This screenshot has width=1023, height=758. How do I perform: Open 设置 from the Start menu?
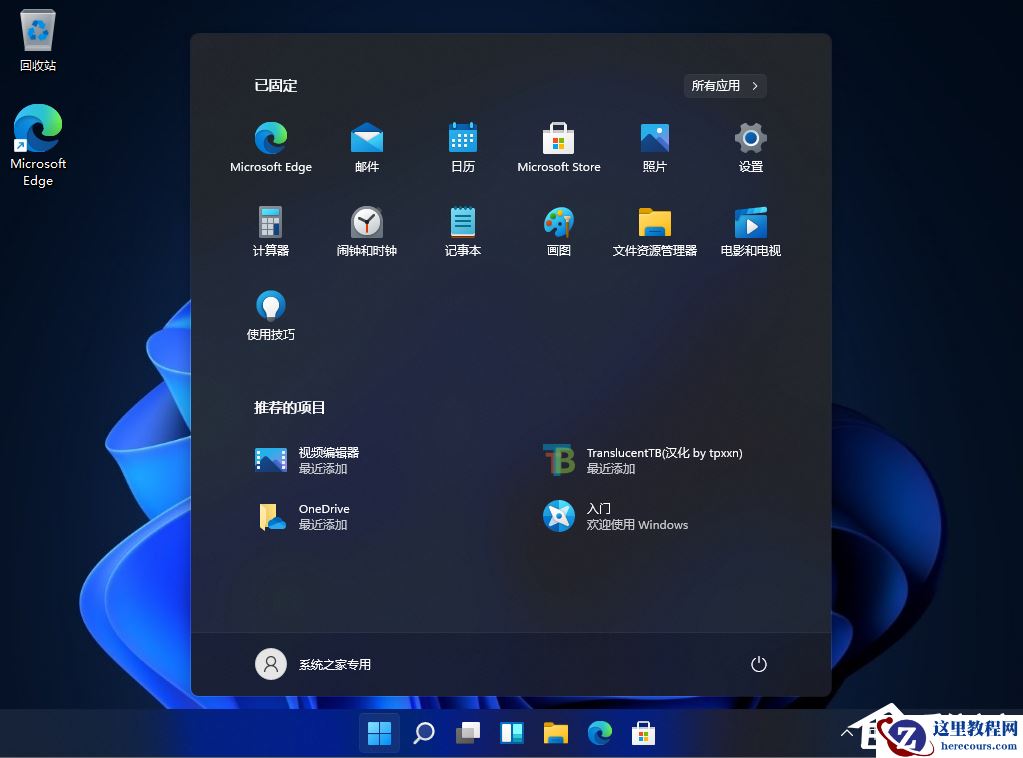pyautogui.click(x=750, y=145)
